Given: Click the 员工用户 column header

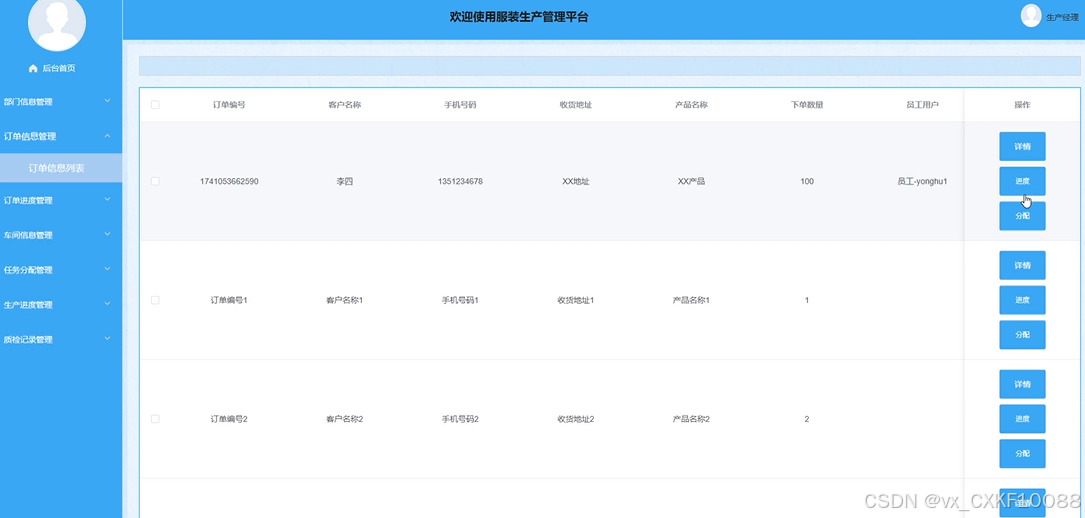Looking at the screenshot, I should coord(922,105).
